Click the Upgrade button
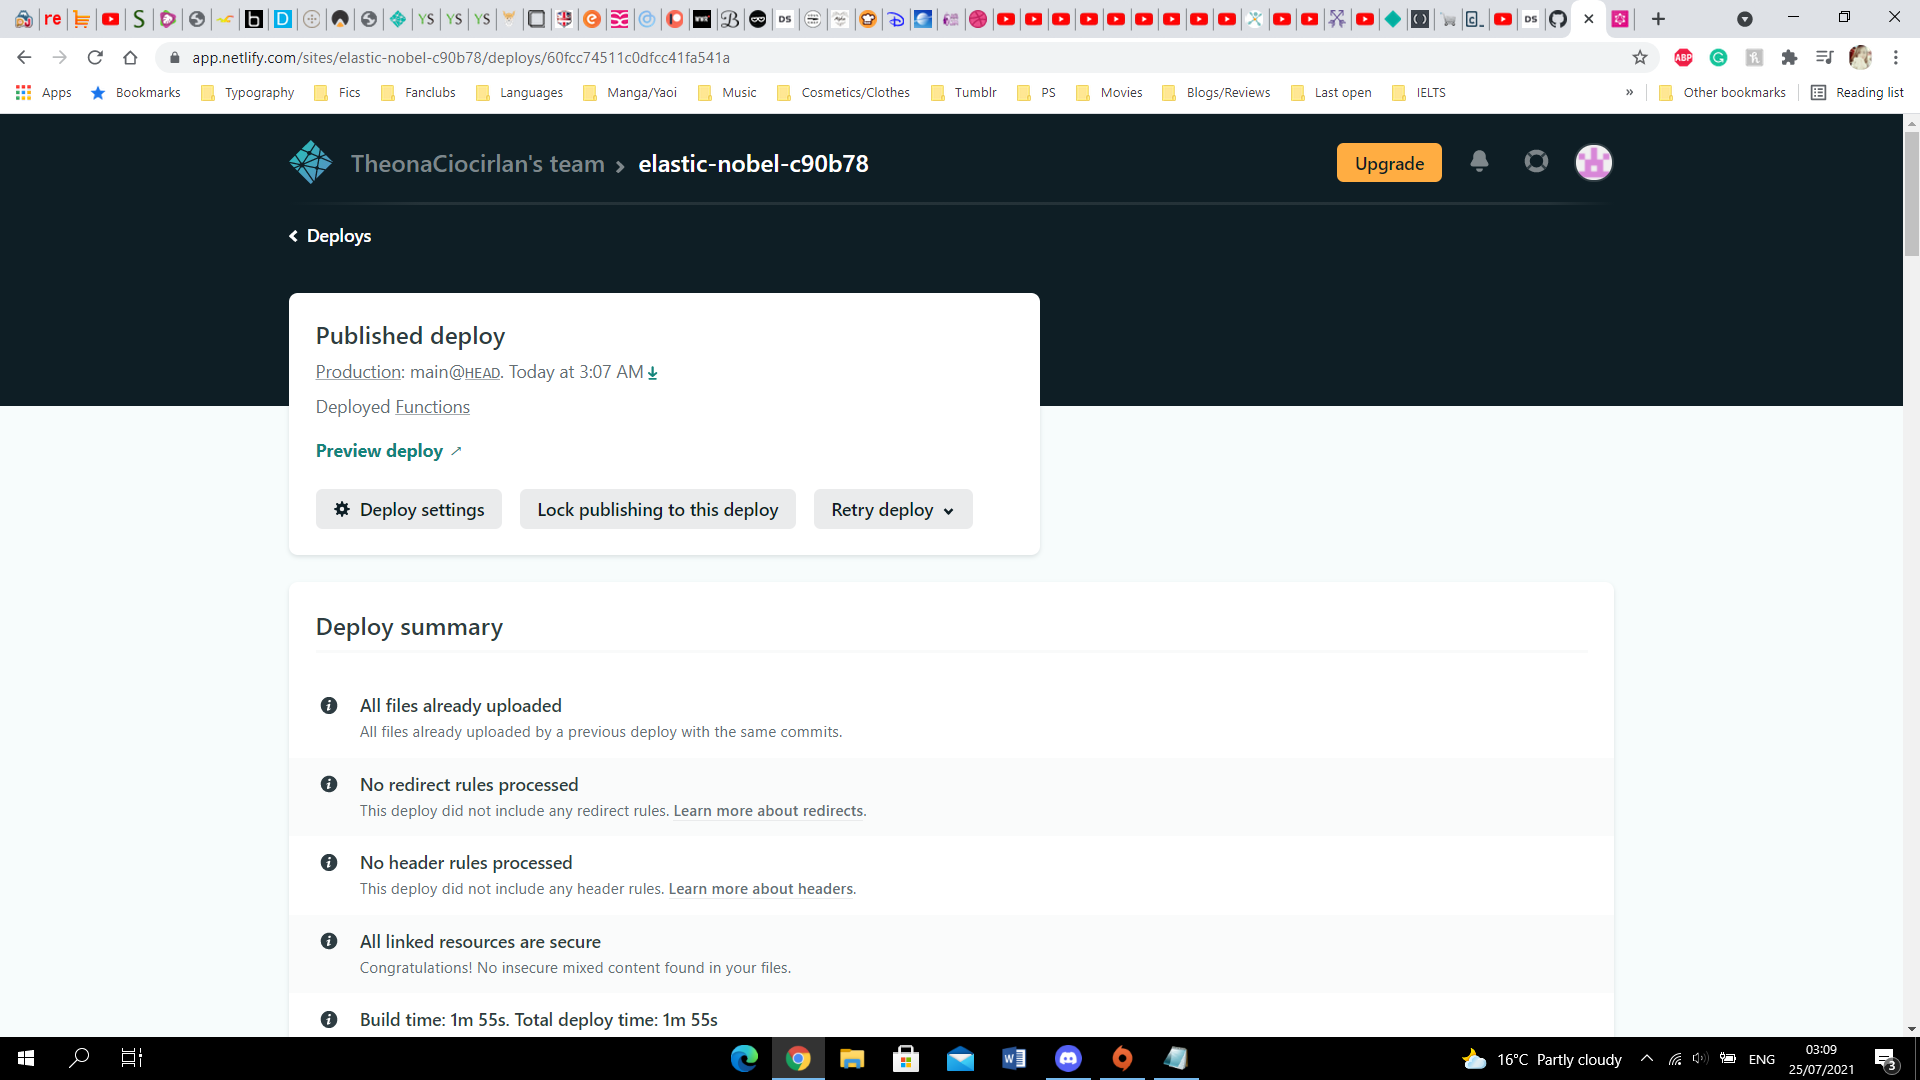Image resolution: width=1920 pixels, height=1080 pixels. coord(1388,162)
